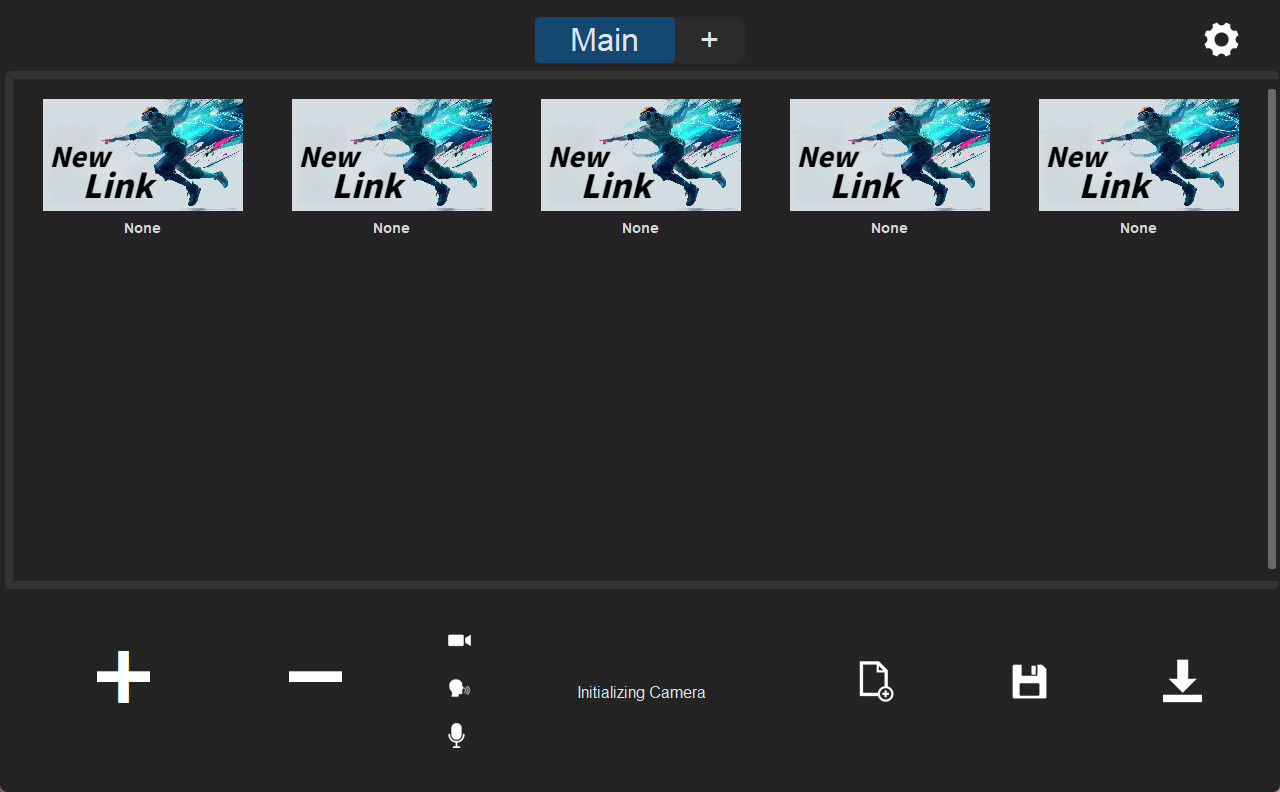Click the None label under the last thumbnail

[1138, 228]
